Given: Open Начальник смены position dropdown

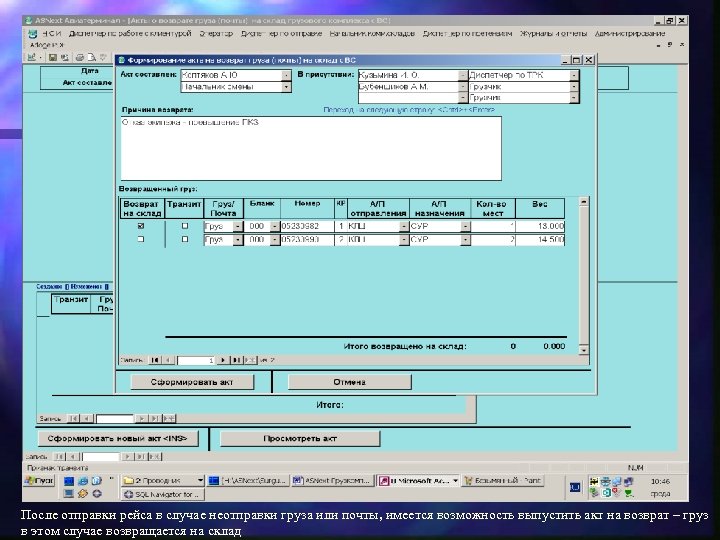Looking at the screenshot, I should point(286,87).
